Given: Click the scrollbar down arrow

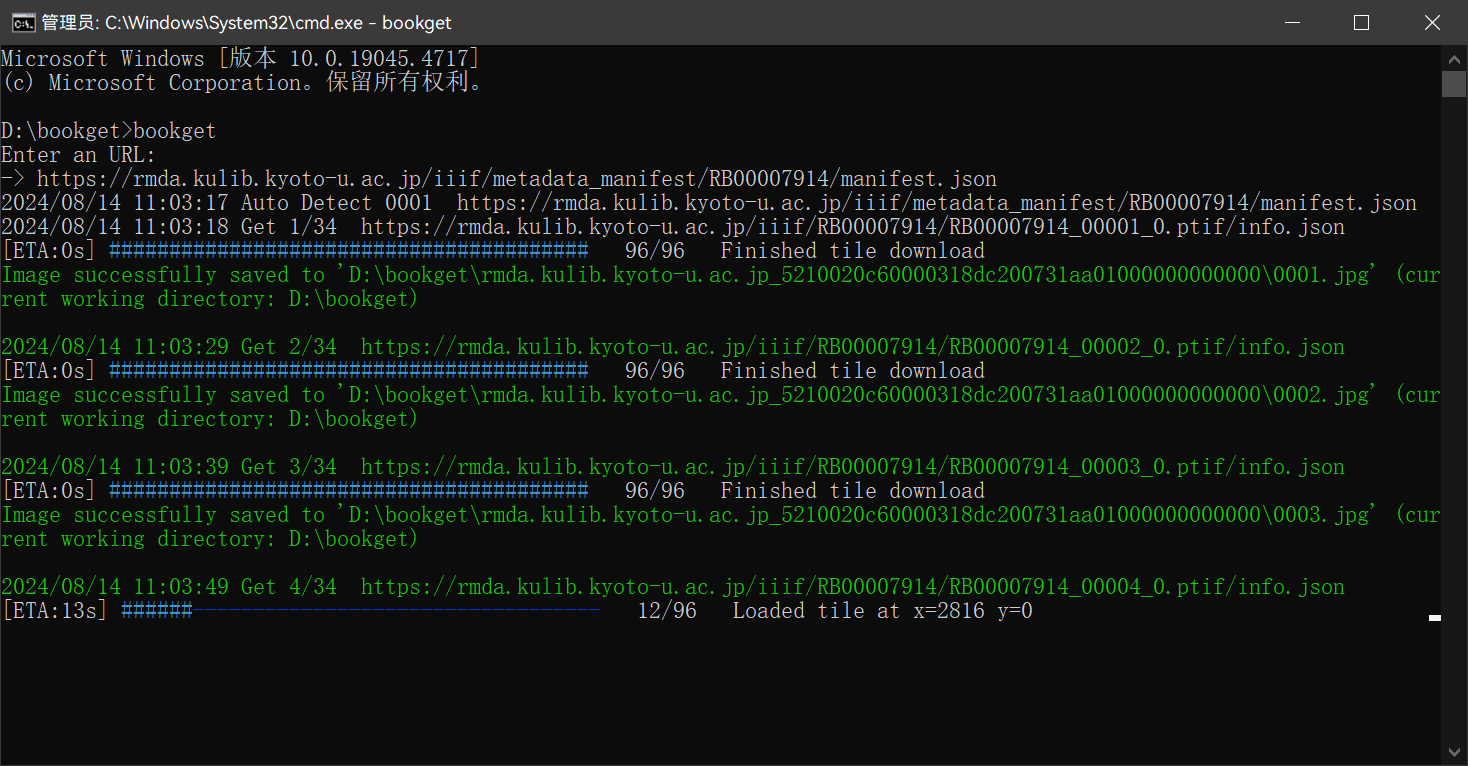Looking at the screenshot, I should 1454,751.
